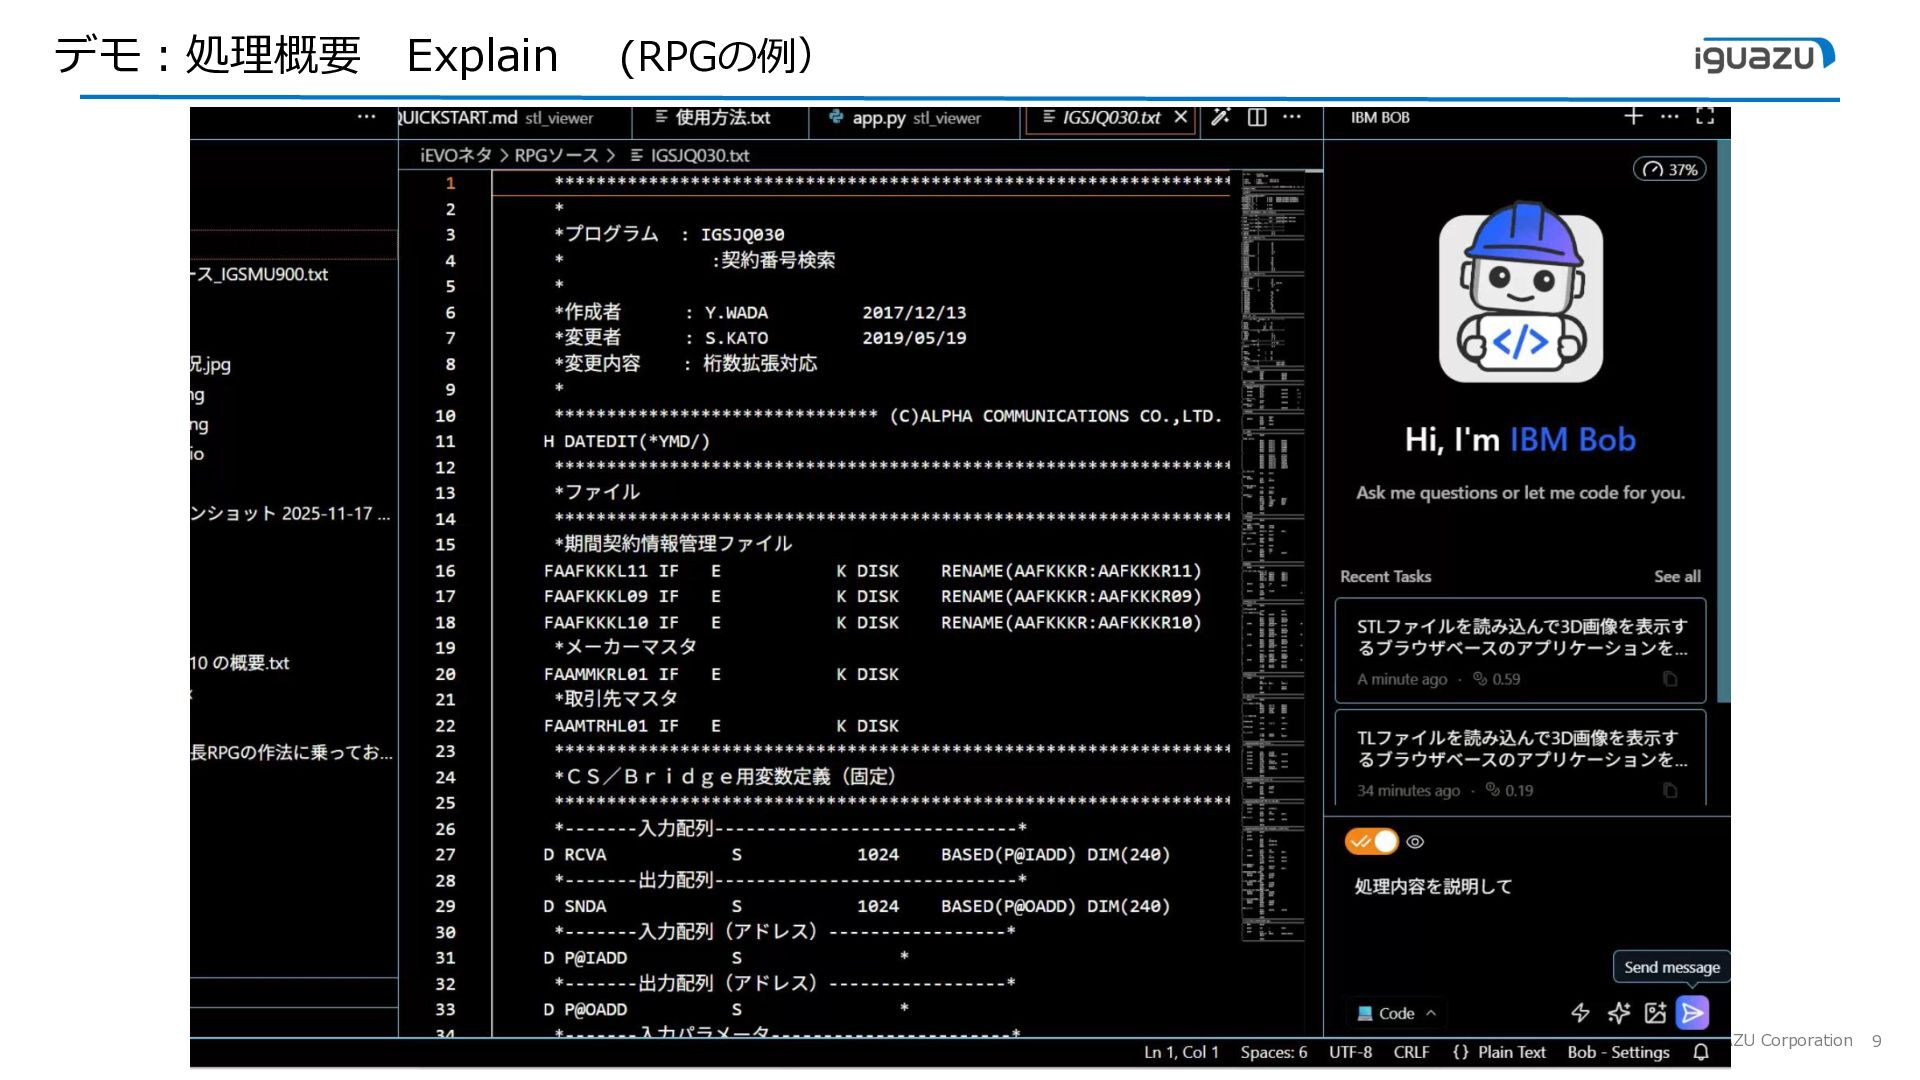Copy the STLファイル recent task
The width and height of the screenshot is (1920, 1080).
(x=1669, y=679)
